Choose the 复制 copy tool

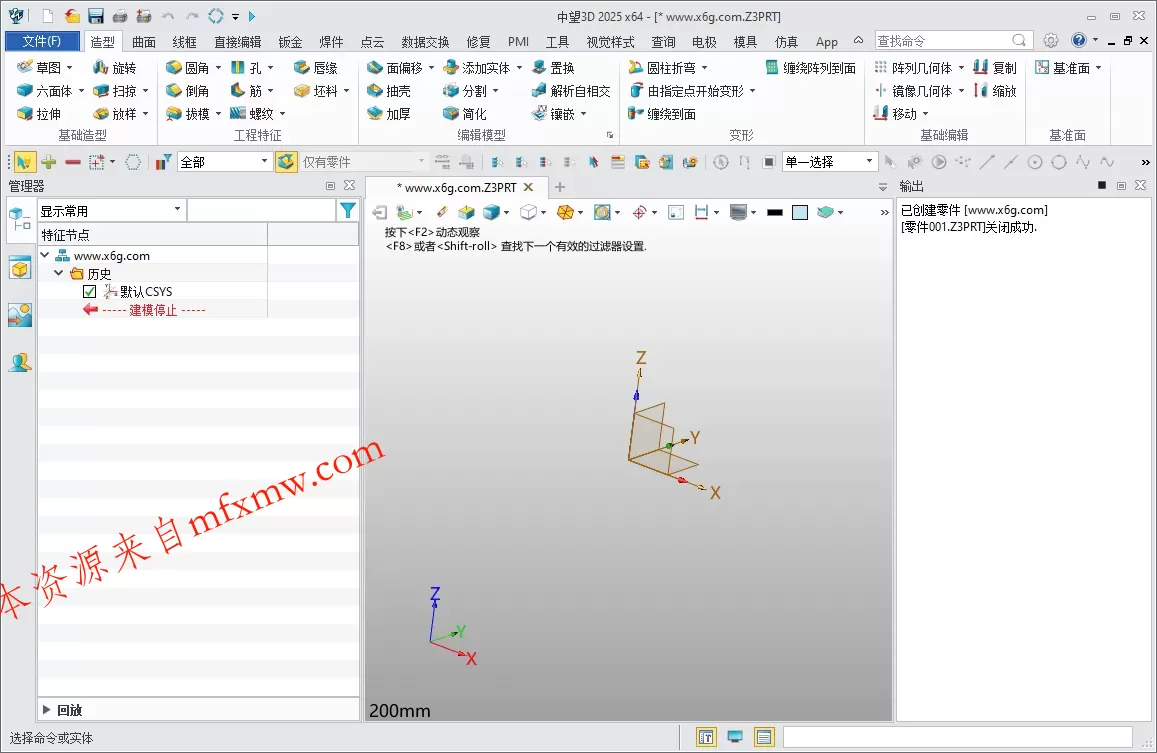[995, 67]
